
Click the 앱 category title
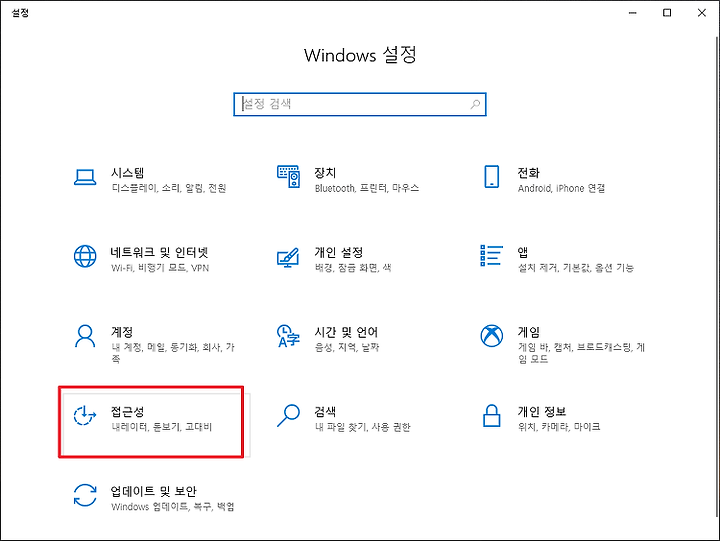click(523, 252)
